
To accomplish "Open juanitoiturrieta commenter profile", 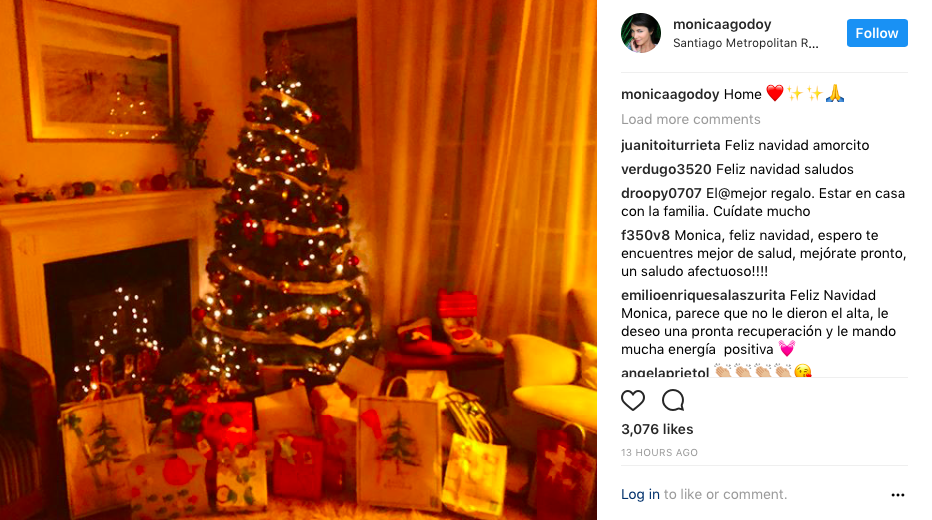I will (670, 146).
